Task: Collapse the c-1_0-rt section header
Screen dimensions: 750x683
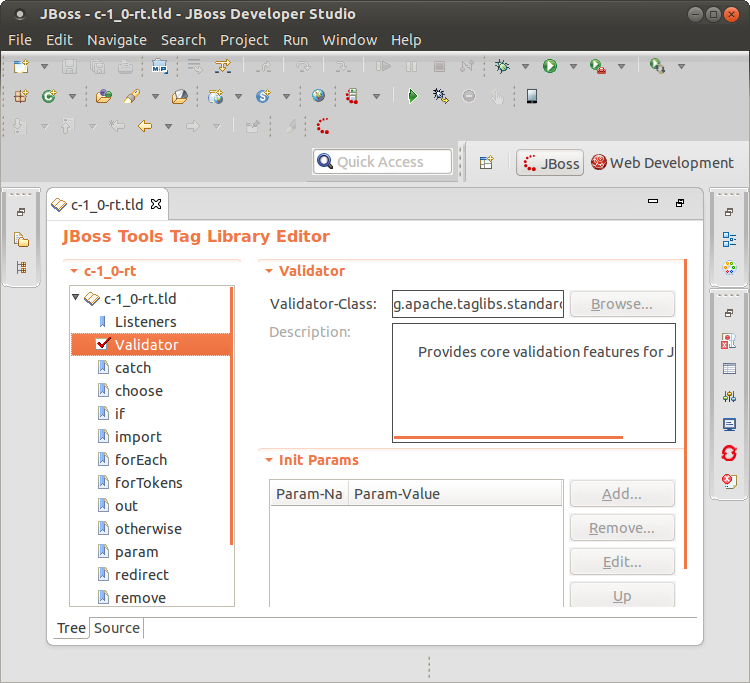Action: (x=74, y=271)
